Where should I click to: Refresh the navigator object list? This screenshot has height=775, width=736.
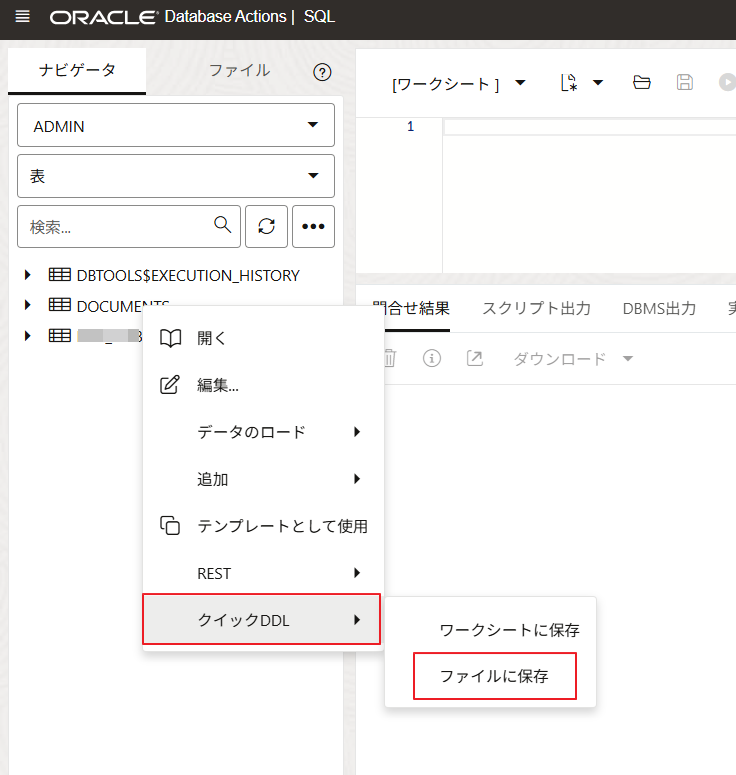266,226
